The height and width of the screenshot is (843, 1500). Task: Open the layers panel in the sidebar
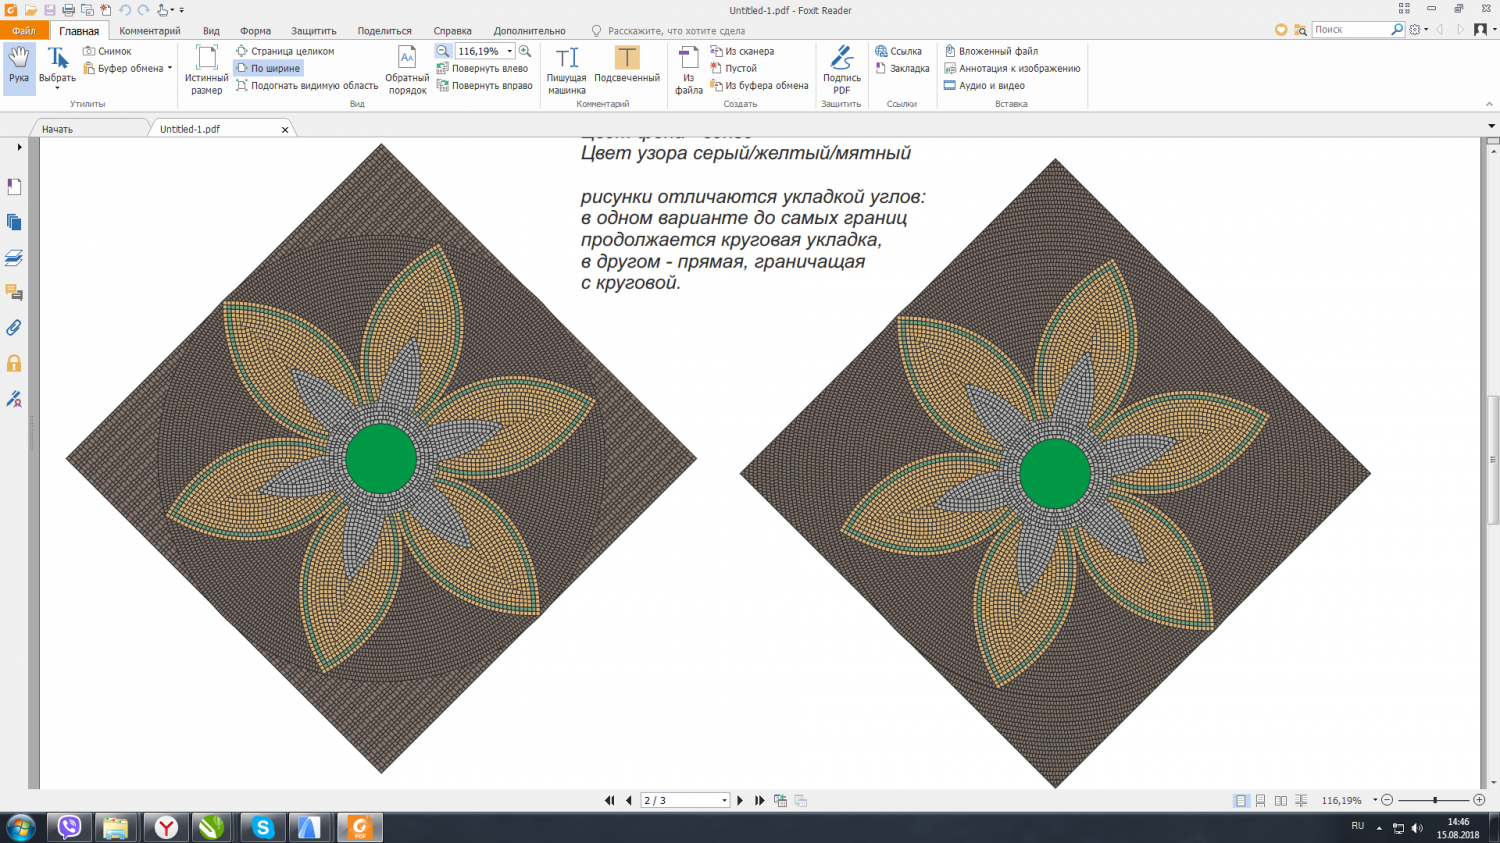pos(14,258)
